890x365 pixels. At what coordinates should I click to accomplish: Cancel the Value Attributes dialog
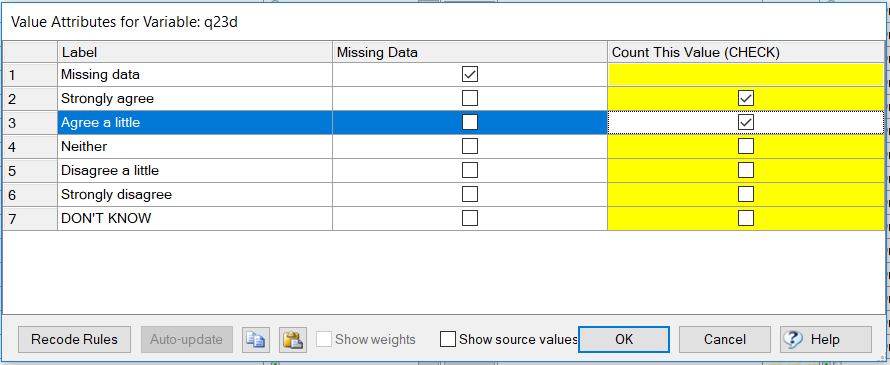point(725,339)
